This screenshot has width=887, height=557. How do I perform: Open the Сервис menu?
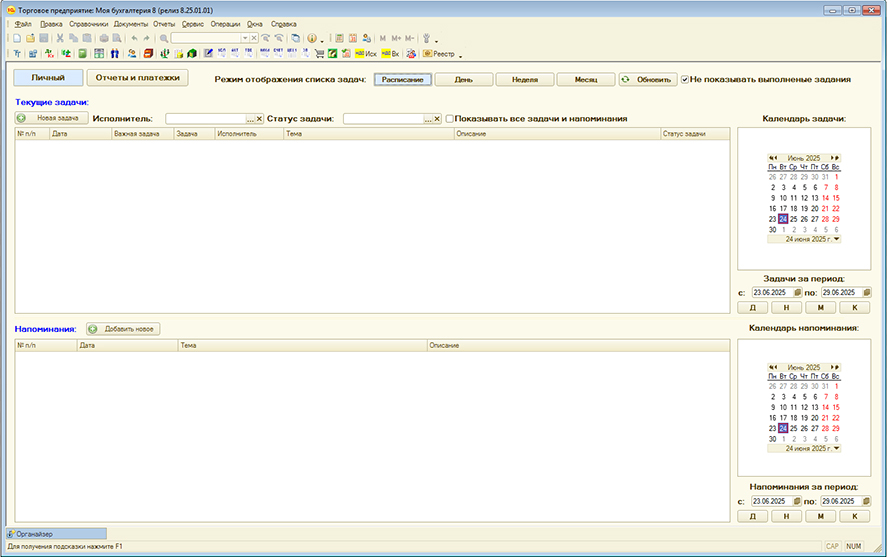tap(193, 23)
